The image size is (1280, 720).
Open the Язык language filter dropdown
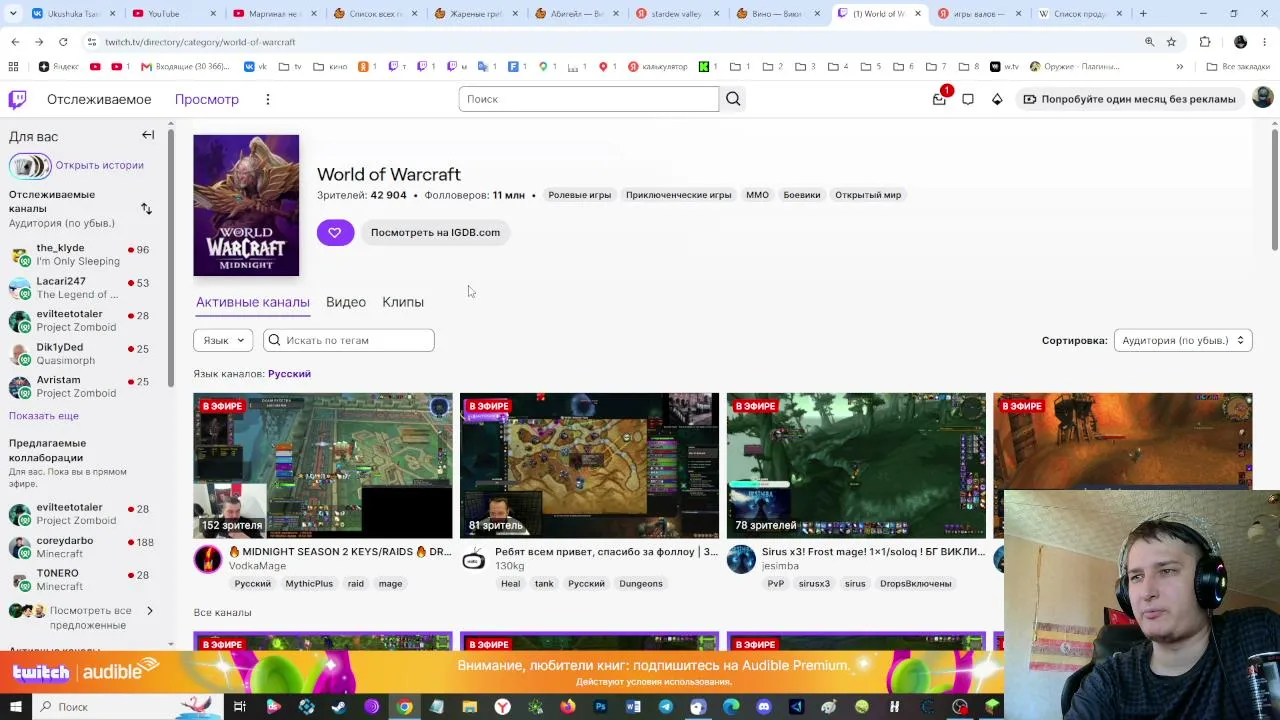coord(223,340)
